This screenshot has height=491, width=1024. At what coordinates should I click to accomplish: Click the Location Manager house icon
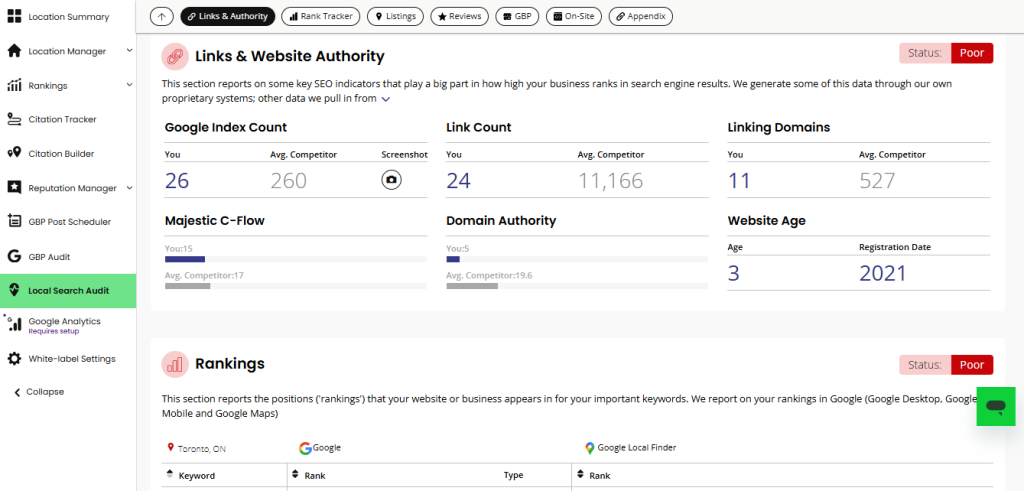point(14,51)
